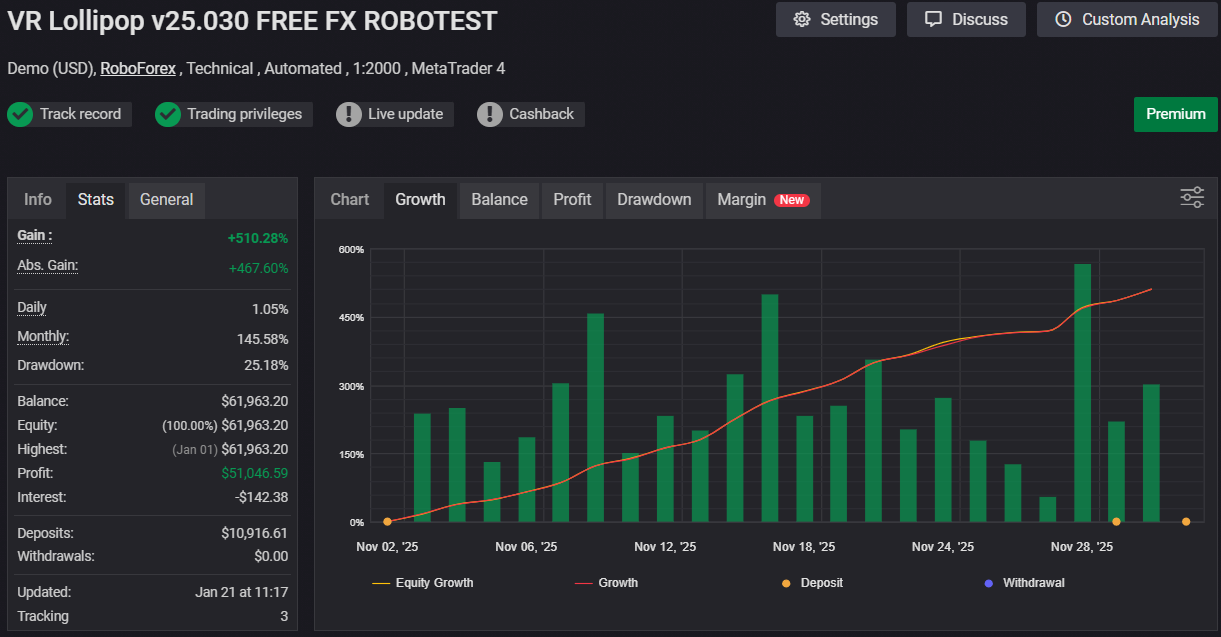Click the Settings gear icon
This screenshot has width=1221, height=637.
click(x=802, y=20)
